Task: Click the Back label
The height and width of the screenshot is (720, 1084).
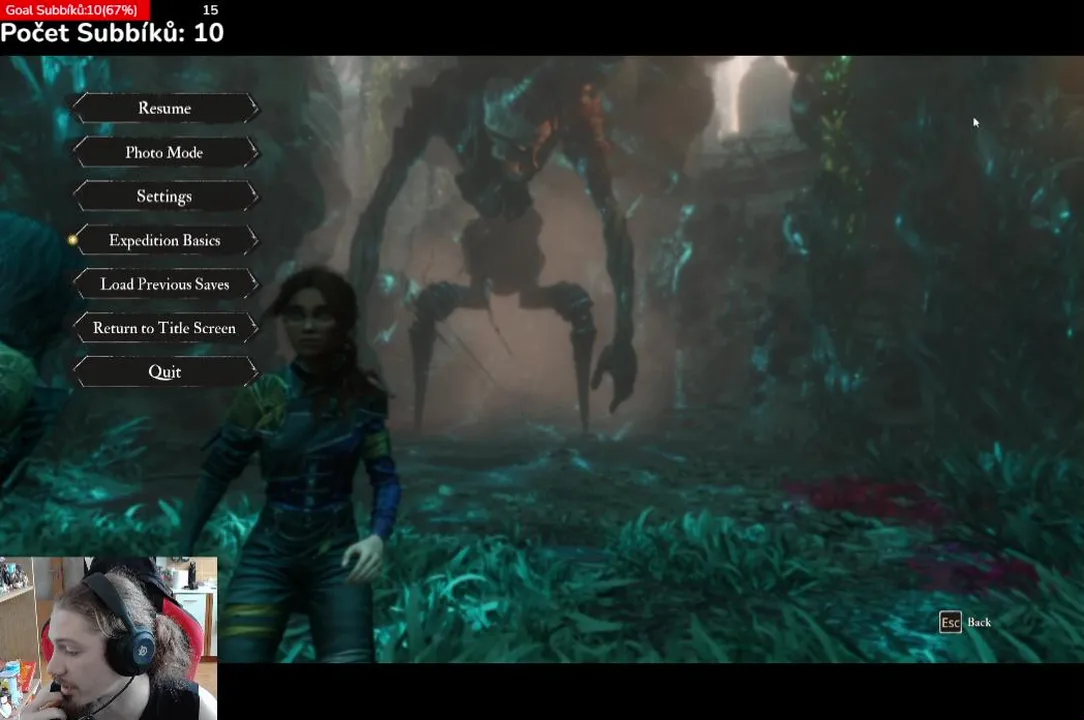Action: (979, 622)
